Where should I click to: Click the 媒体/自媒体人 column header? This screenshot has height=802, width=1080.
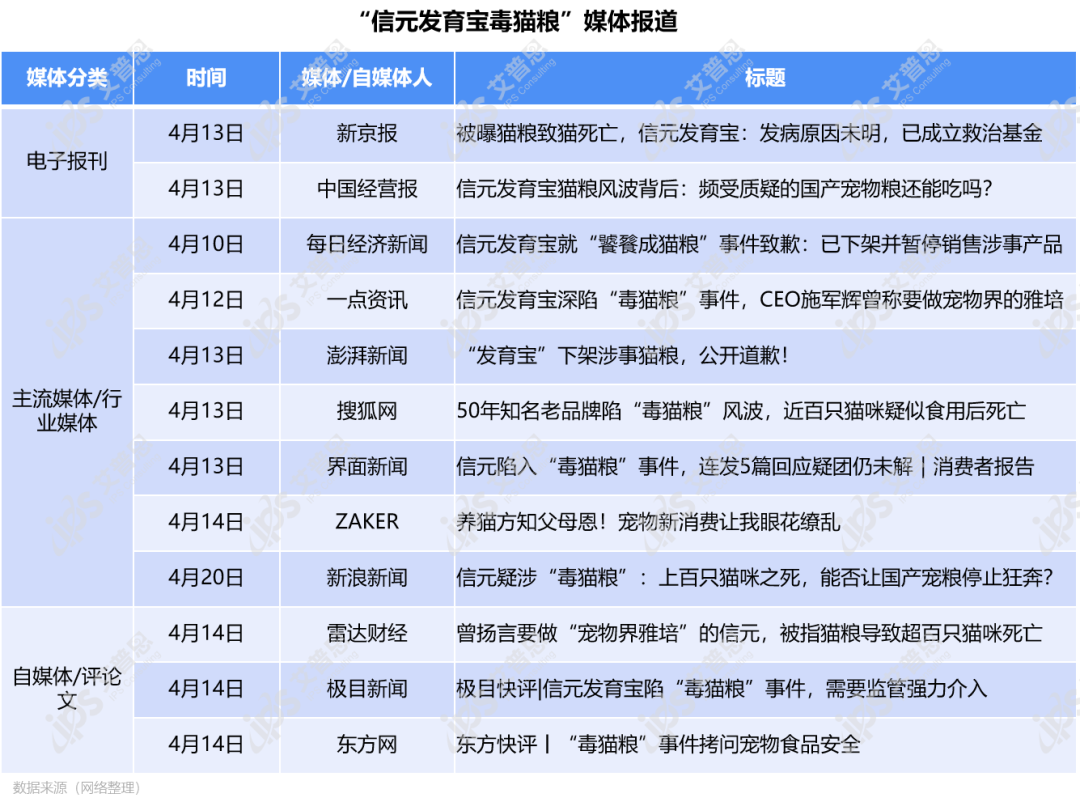point(366,78)
